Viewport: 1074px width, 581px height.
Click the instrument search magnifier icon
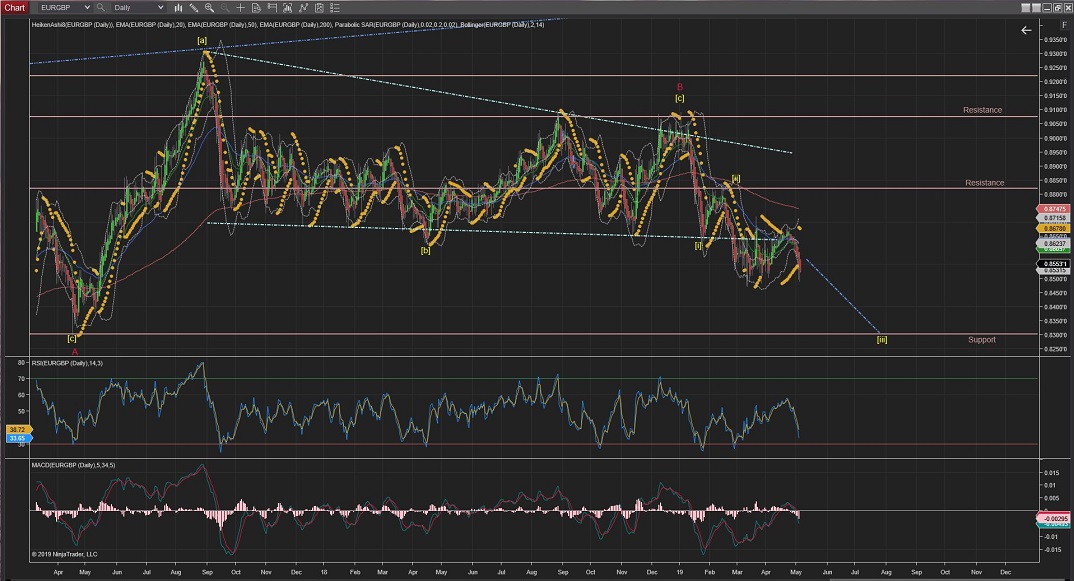tap(101, 8)
